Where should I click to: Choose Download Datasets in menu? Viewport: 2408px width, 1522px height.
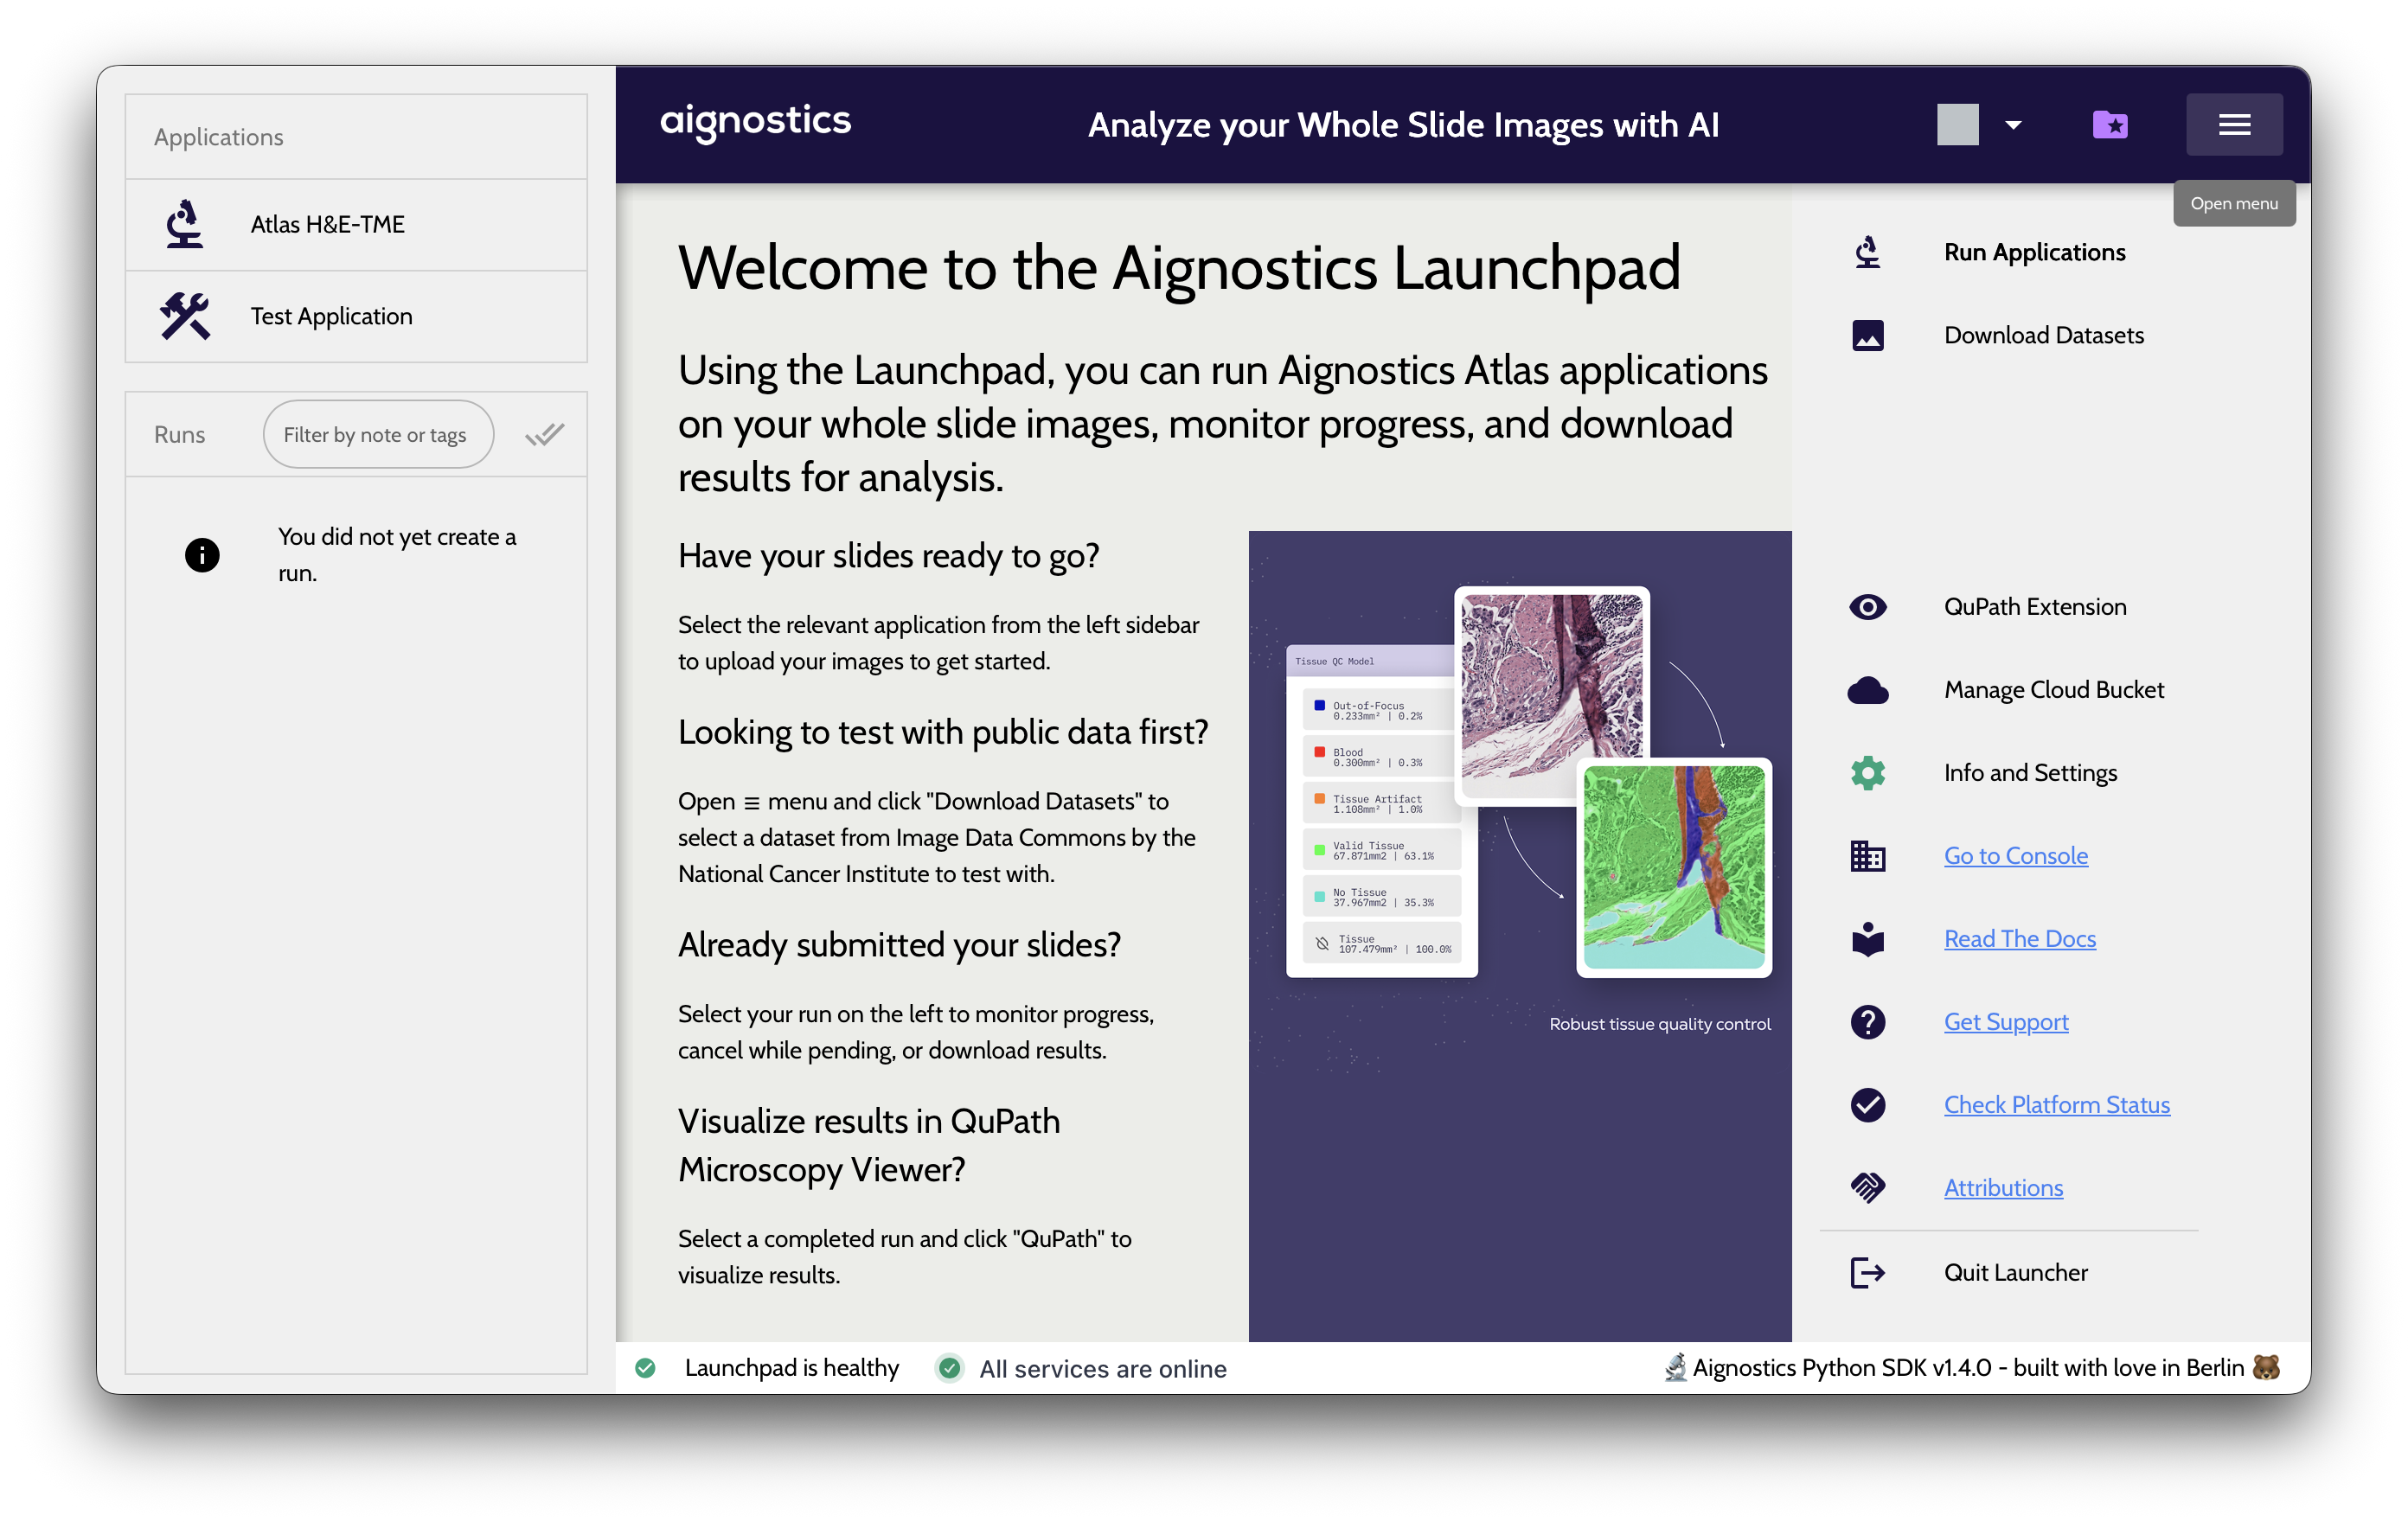pyautogui.click(x=2043, y=335)
